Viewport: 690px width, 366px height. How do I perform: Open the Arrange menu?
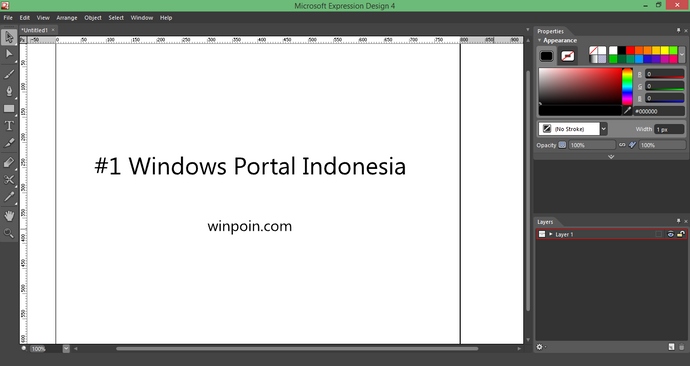[66, 18]
